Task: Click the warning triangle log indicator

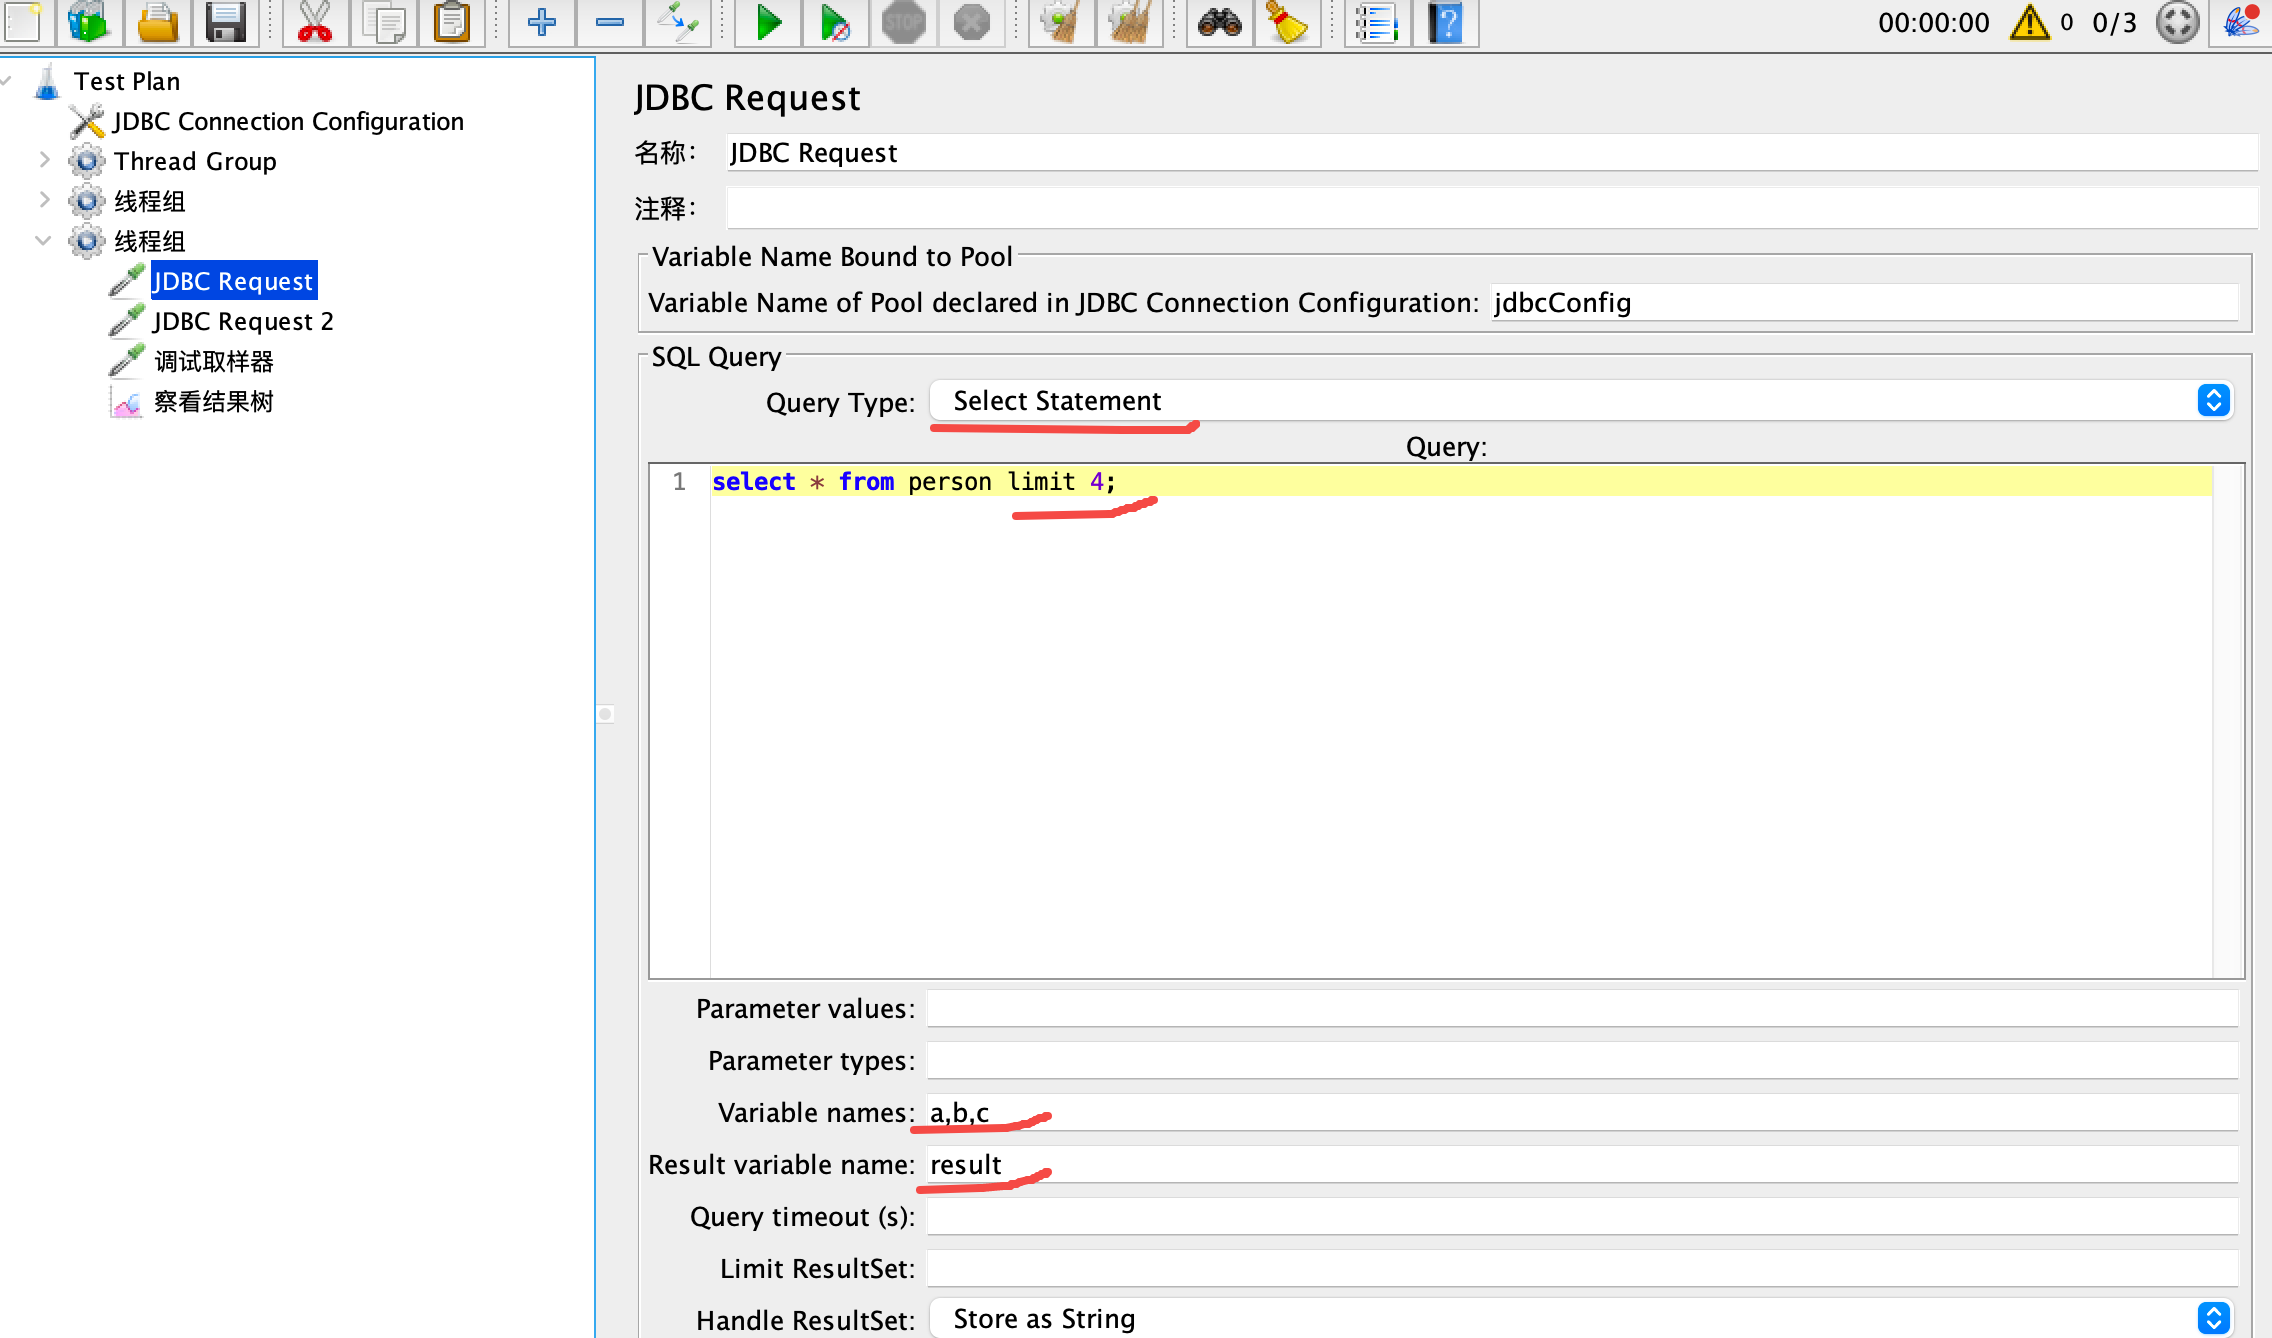Action: click(x=2029, y=22)
